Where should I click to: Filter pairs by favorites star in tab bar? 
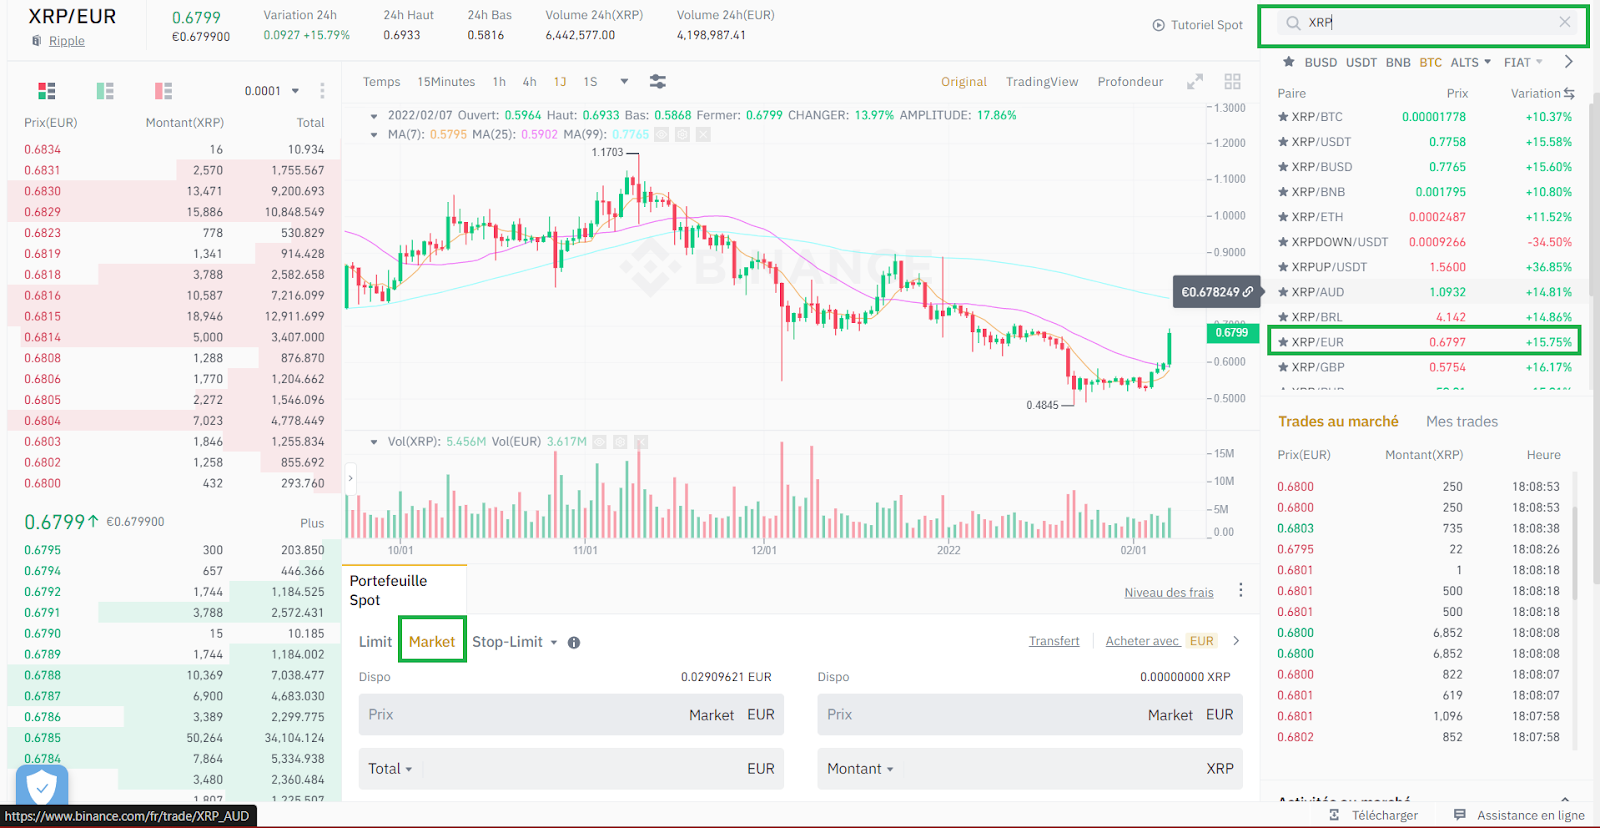point(1289,62)
